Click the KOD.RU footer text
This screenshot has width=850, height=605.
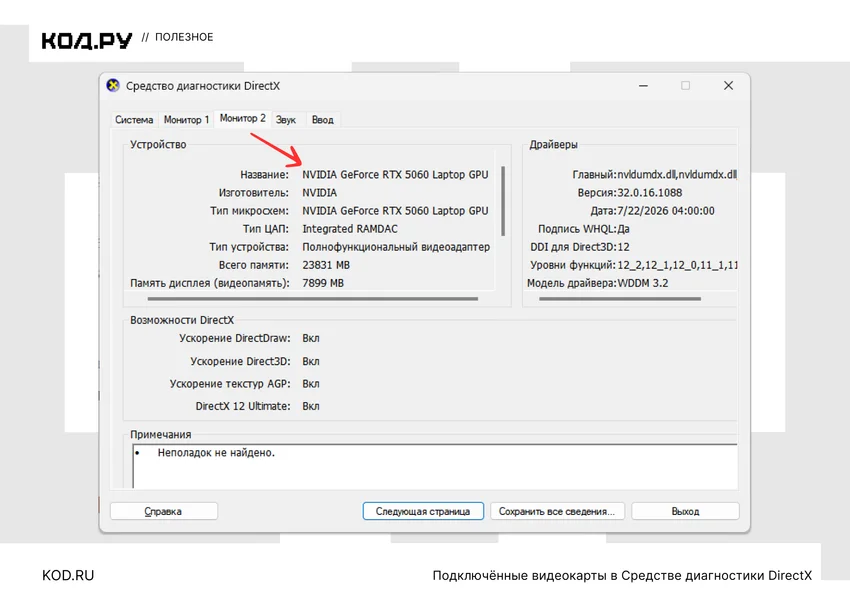(x=68, y=576)
